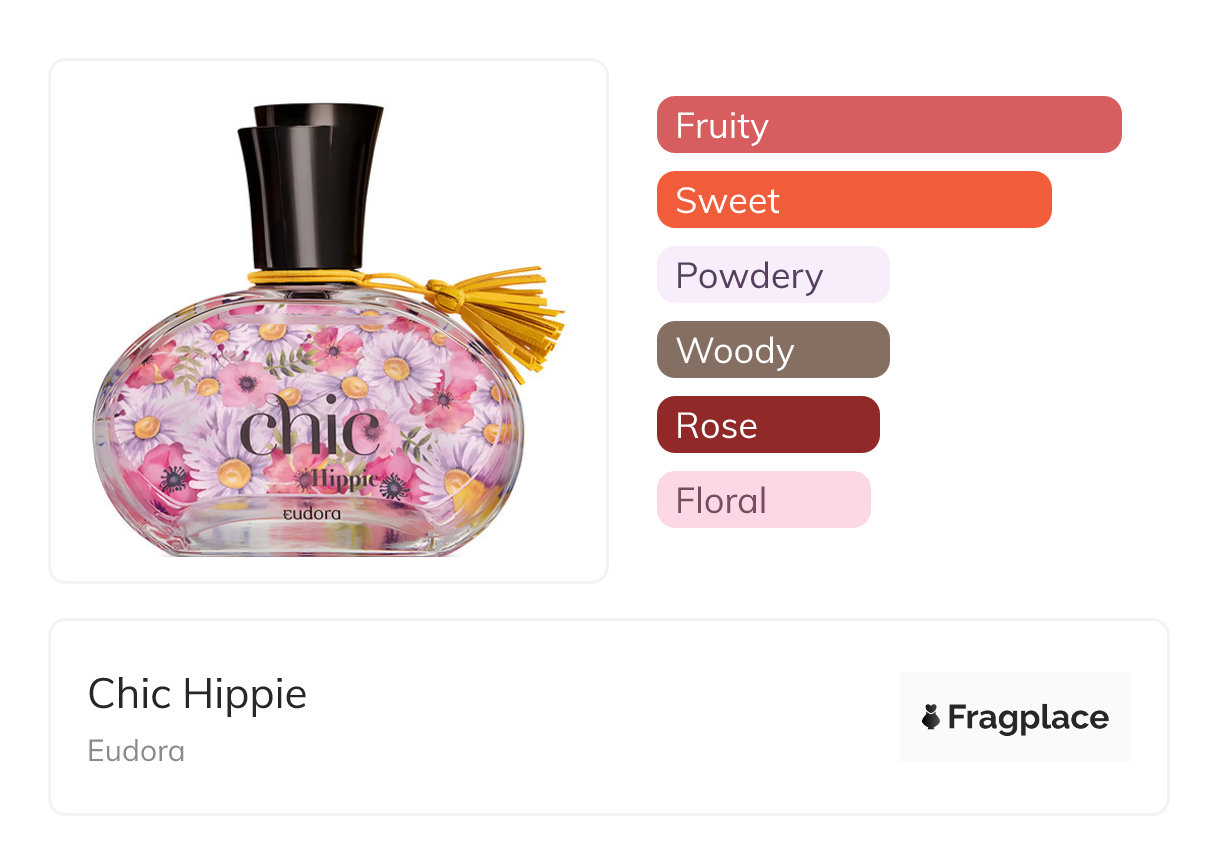1218x864 pixels.
Task: Click the eudora label on bottle base
Action: (311, 513)
